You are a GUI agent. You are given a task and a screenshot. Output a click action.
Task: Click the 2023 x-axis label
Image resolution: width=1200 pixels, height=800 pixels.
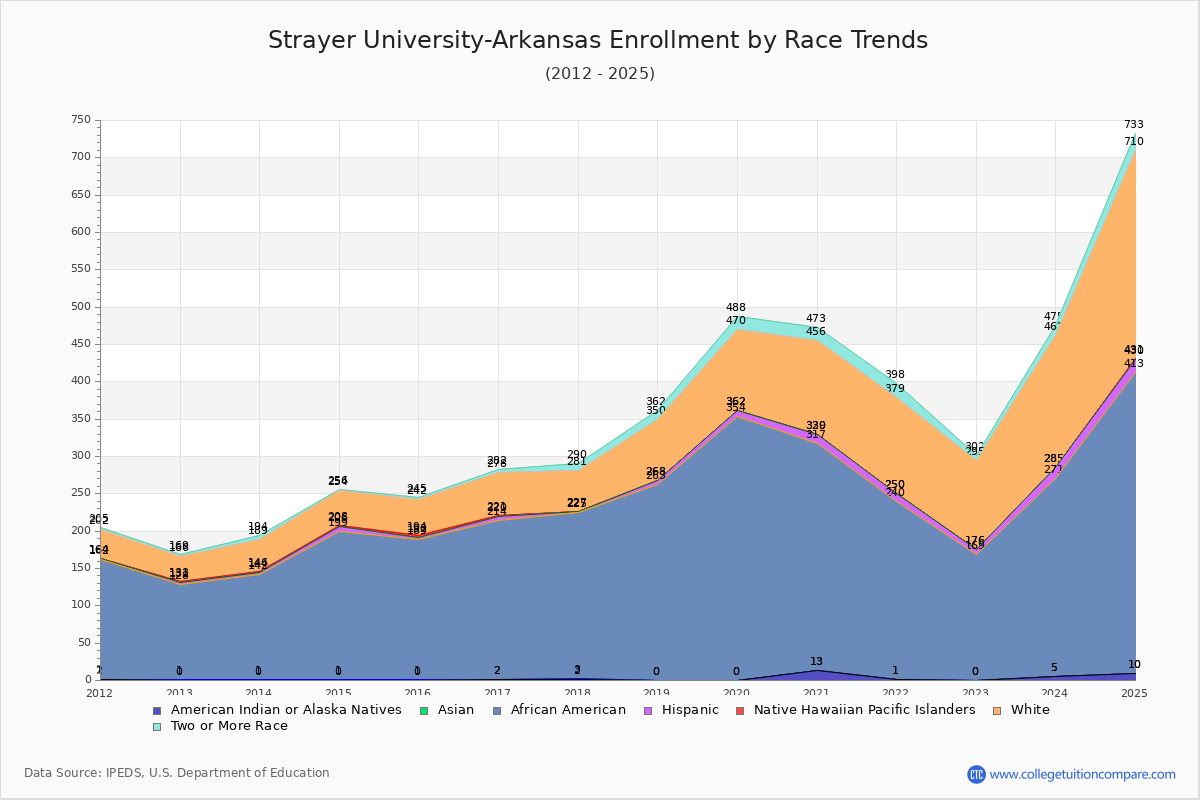(x=975, y=693)
